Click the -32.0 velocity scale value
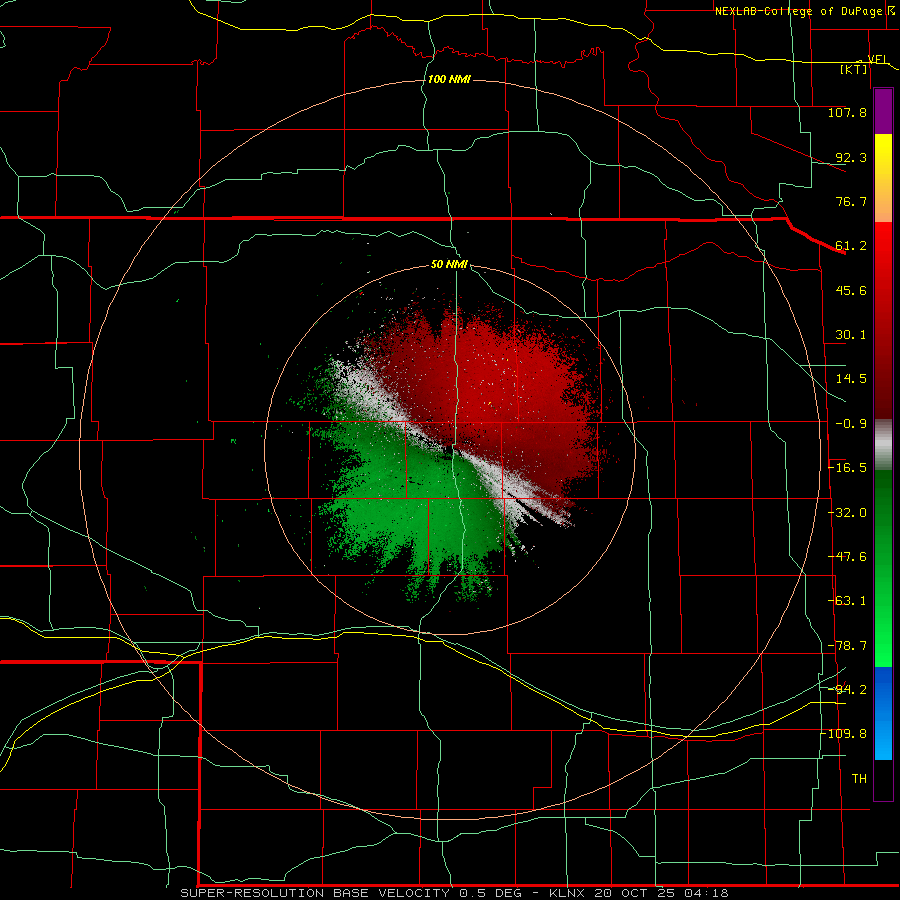This screenshot has height=900, width=900. [x=848, y=513]
